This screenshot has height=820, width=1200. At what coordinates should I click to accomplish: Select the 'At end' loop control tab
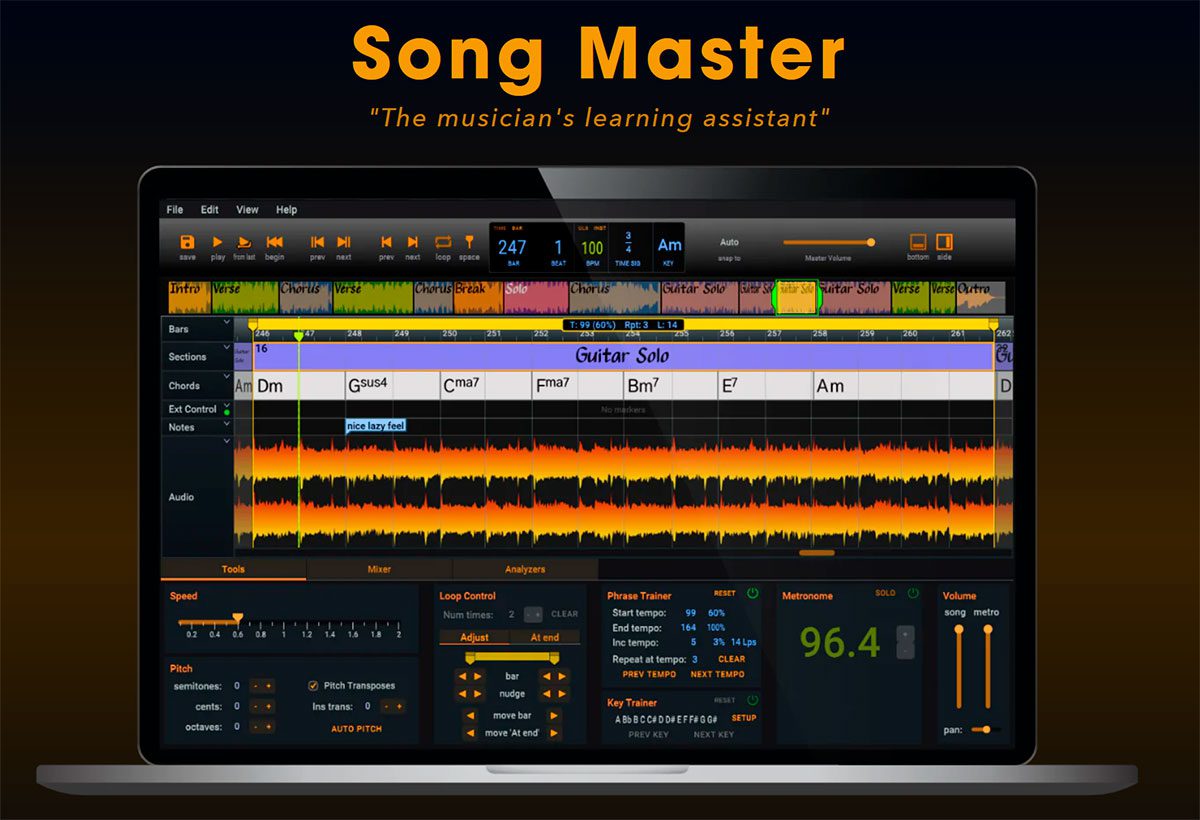click(x=545, y=637)
